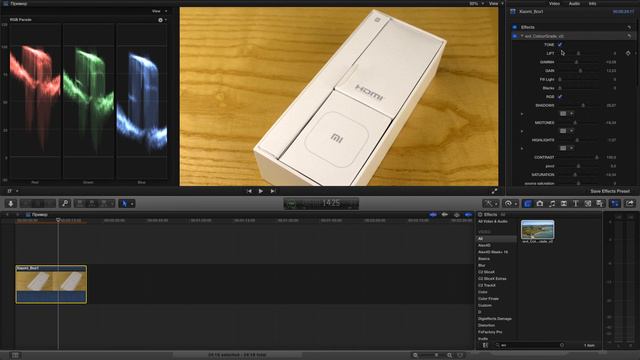Viewport: 640px width, 360px height.
Task: Expand the SHADOWS color disclosure triangle
Action: [x=522, y=114]
